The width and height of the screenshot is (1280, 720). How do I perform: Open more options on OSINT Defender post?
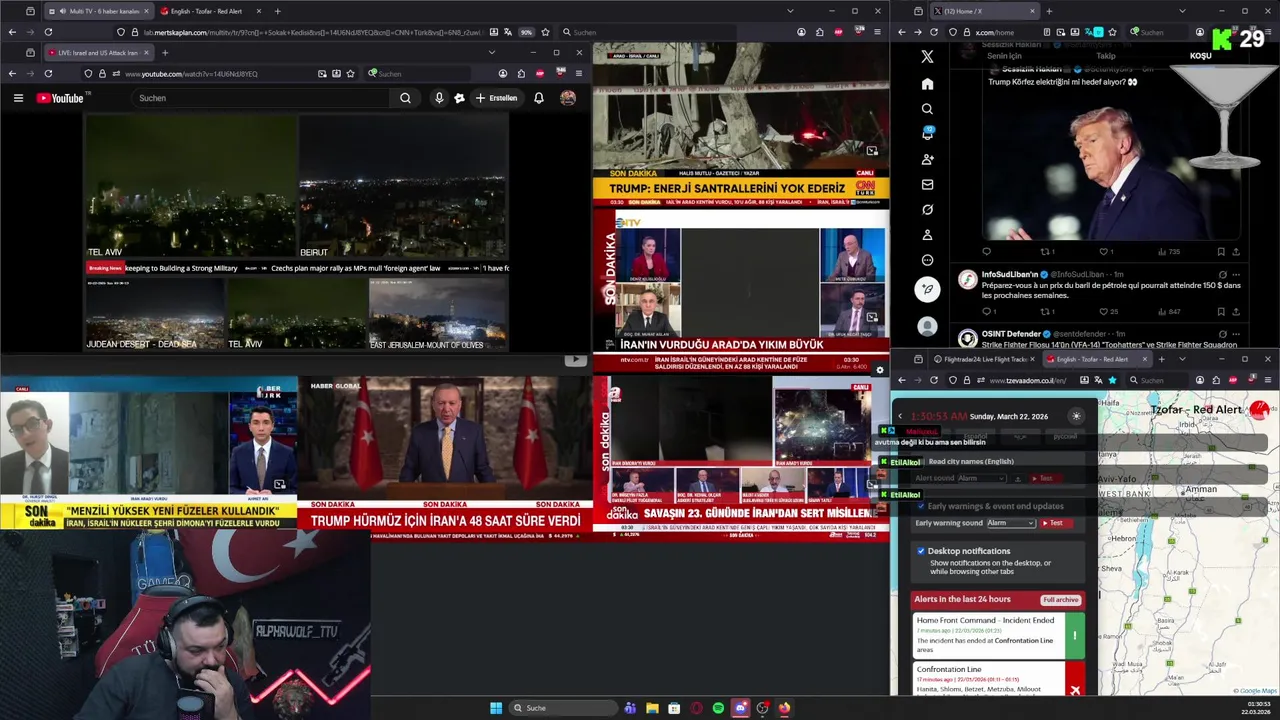coord(1237,333)
